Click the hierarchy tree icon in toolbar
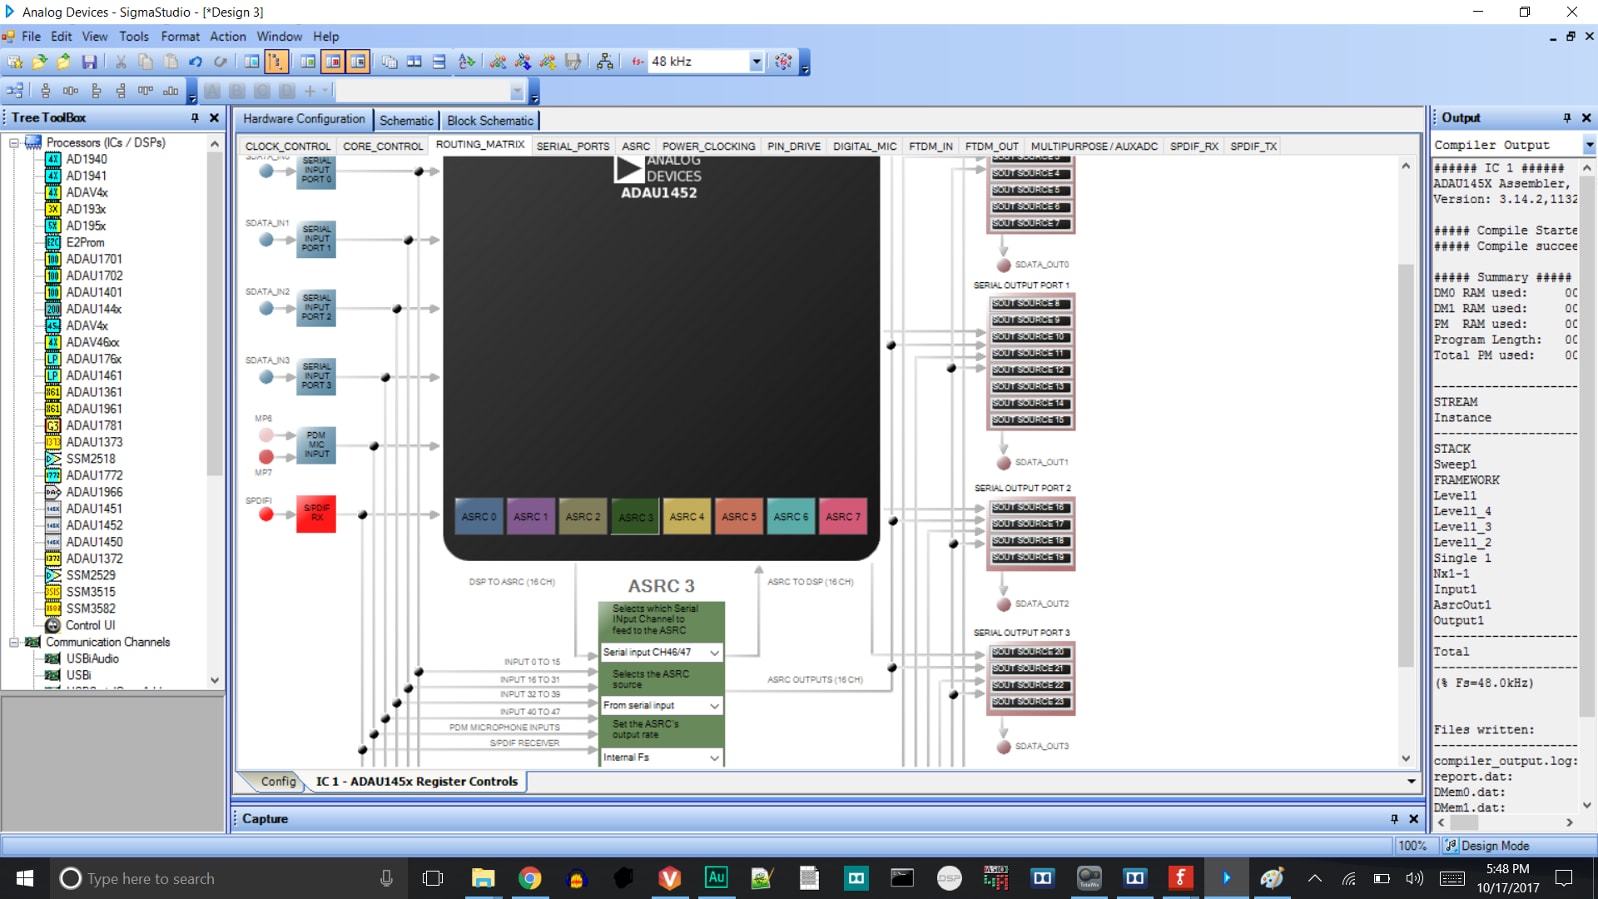Viewport: 1598px width, 899px height. [x=605, y=62]
